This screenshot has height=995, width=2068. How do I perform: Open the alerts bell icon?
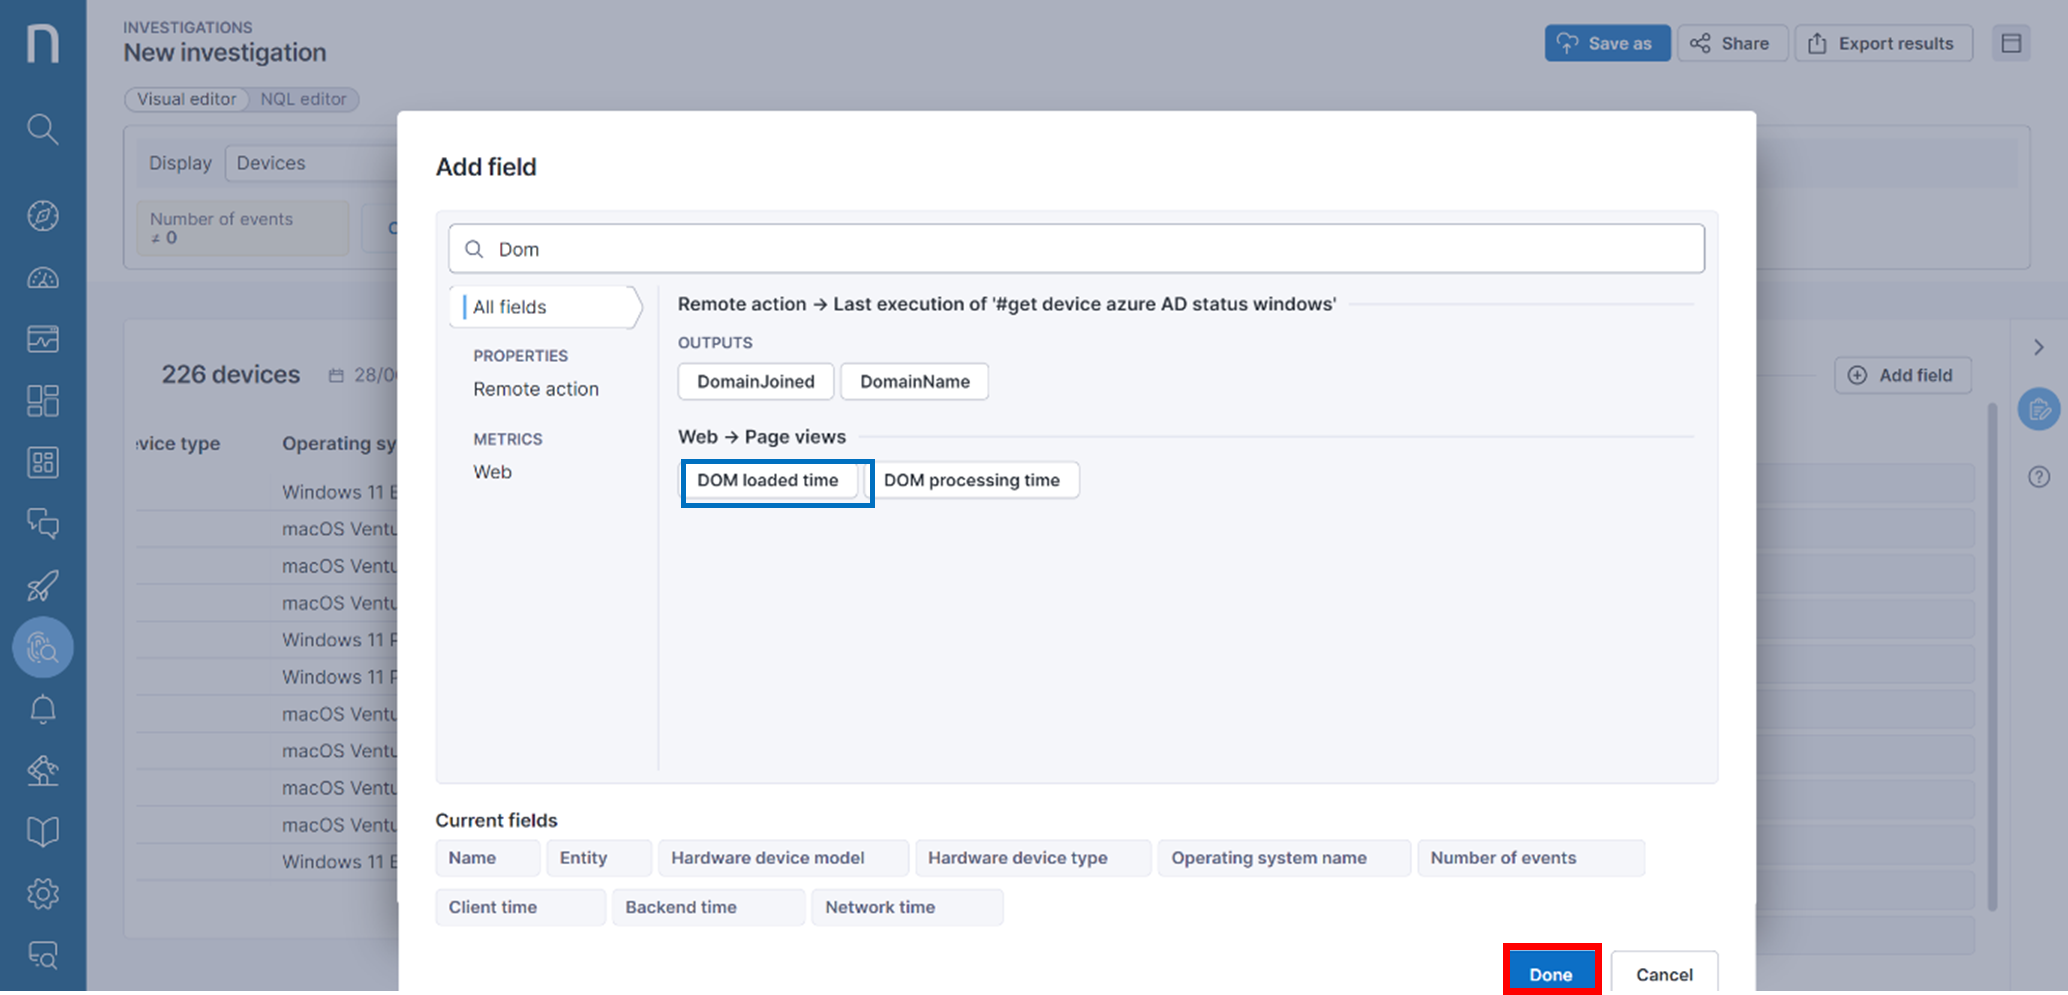pos(42,709)
